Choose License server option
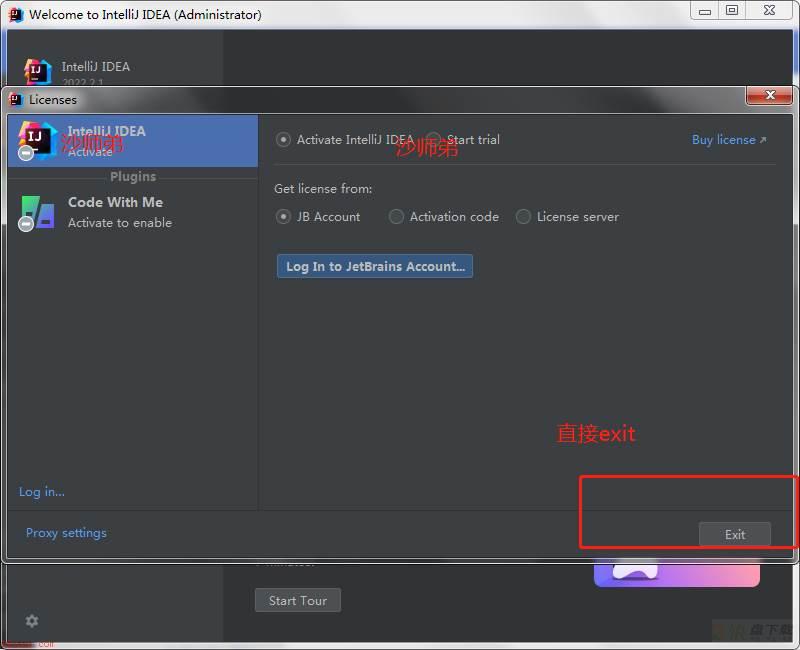The width and height of the screenshot is (800, 650). pyautogui.click(x=523, y=217)
